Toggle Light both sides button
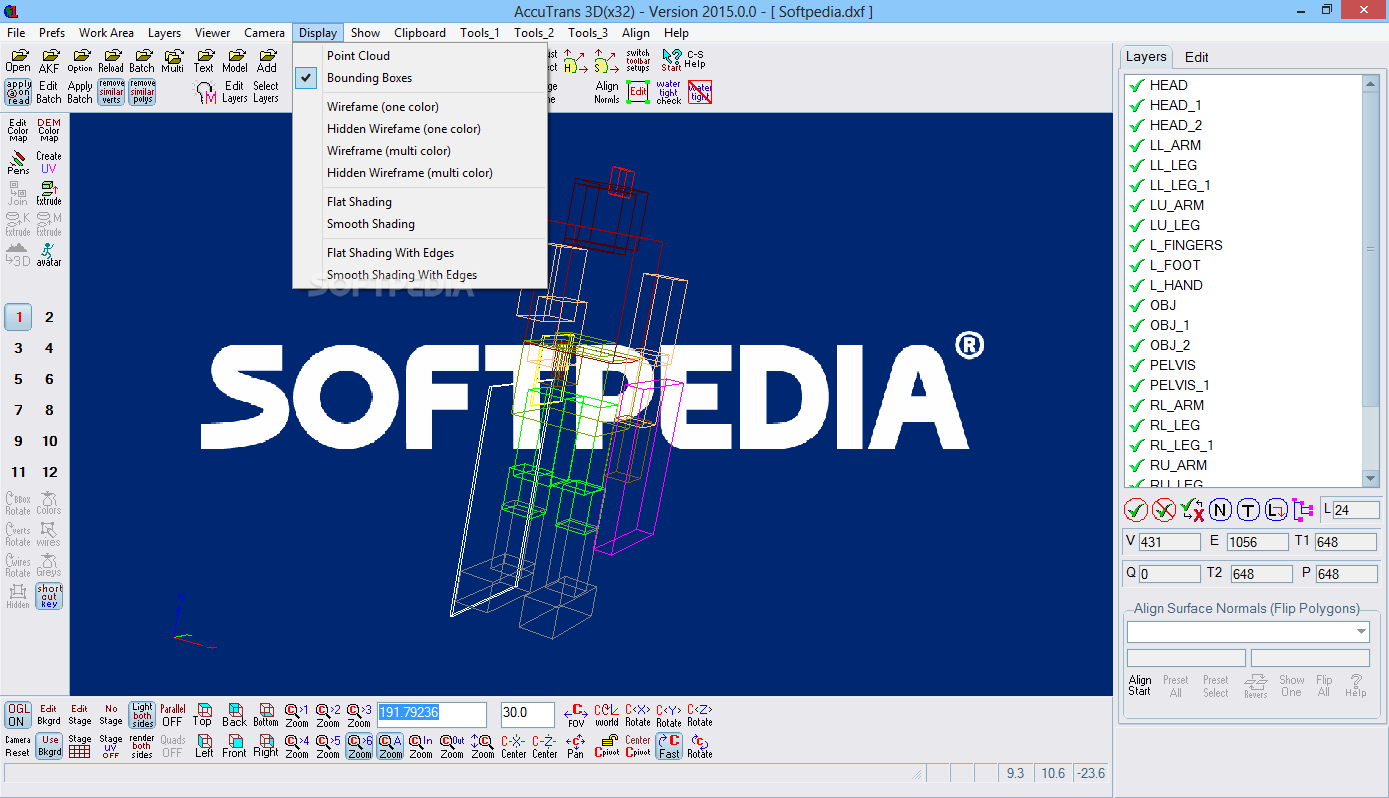Screen dimensions: 1389x798 click(x=142, y=714)
